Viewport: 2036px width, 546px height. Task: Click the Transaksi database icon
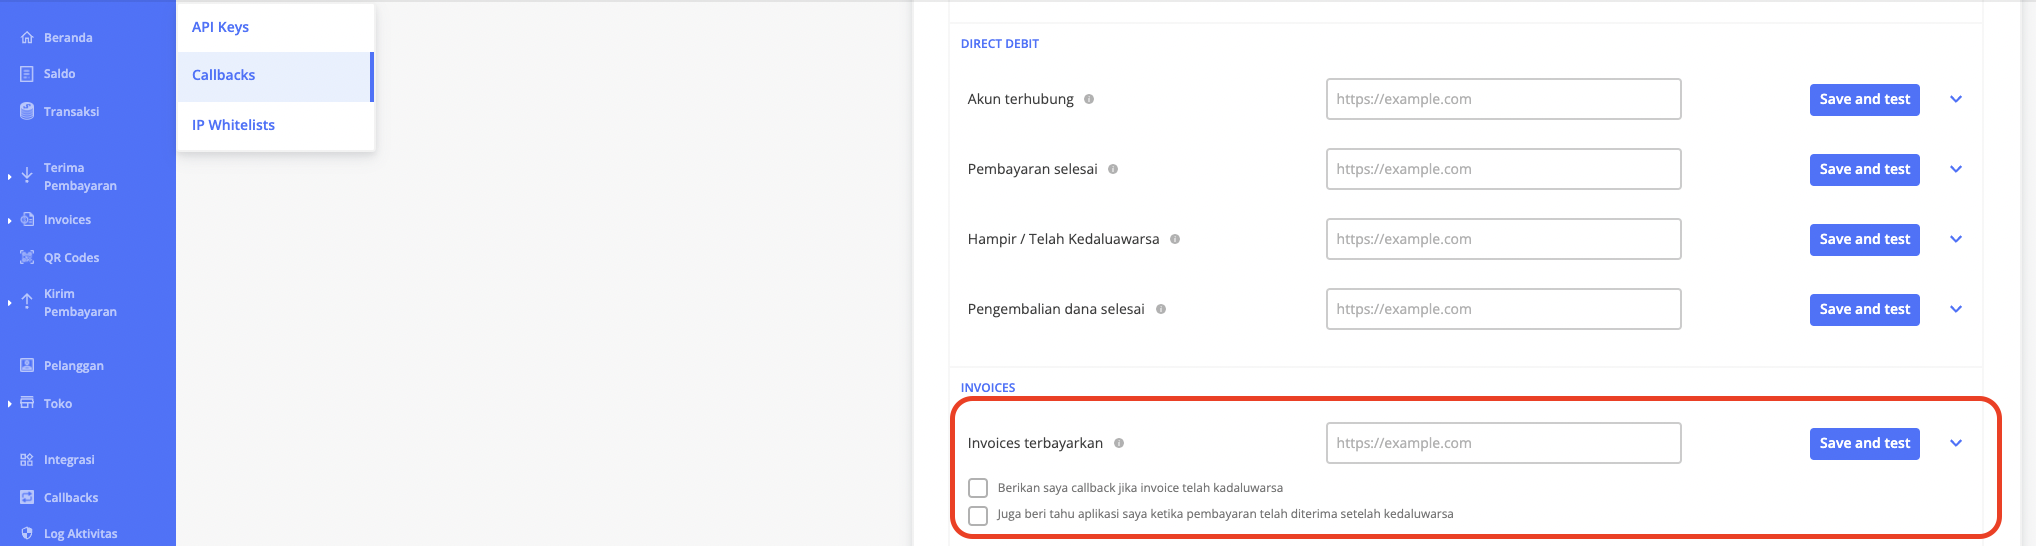pyautogui.click(x=27, y=111)
